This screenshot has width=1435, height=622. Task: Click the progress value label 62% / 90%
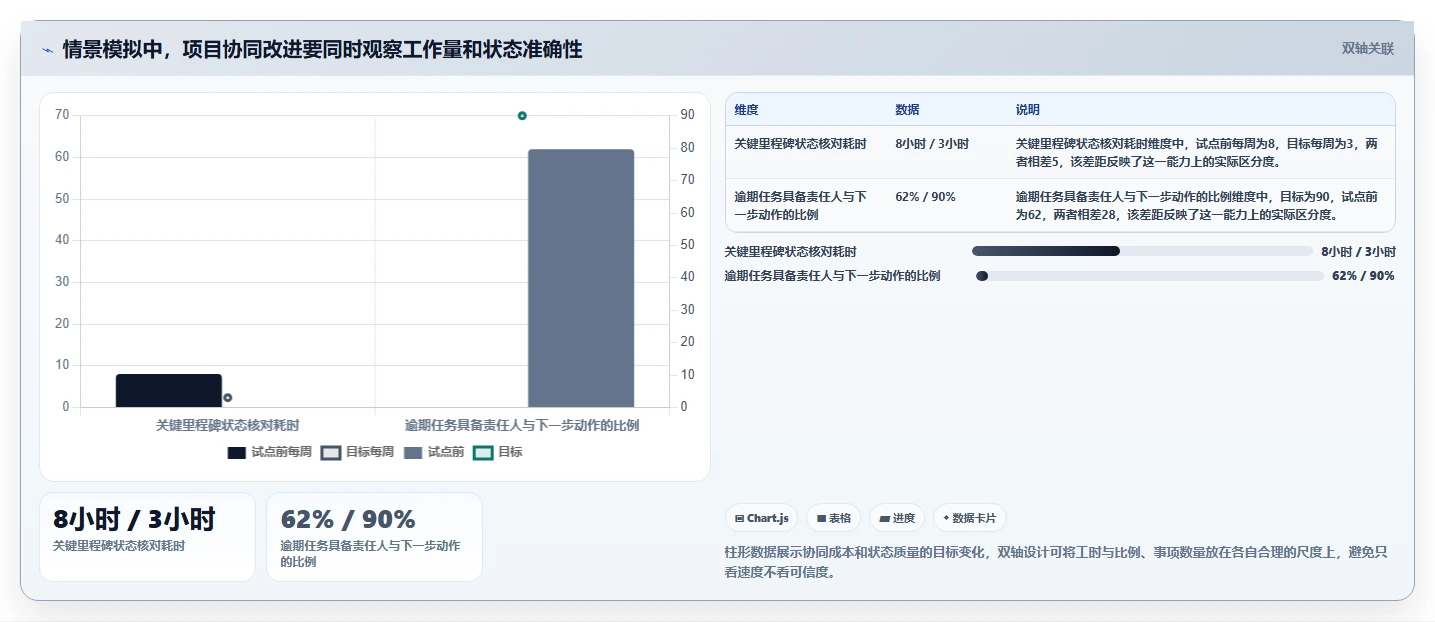(1363, 276)
